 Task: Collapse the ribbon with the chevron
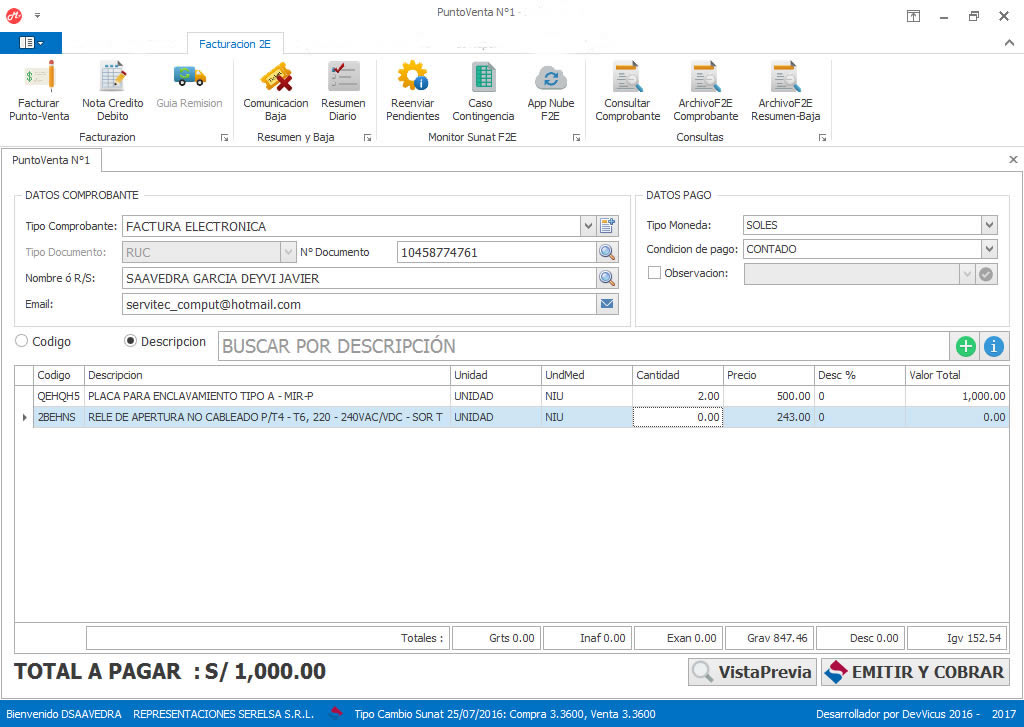click(x=1009, y=43)
